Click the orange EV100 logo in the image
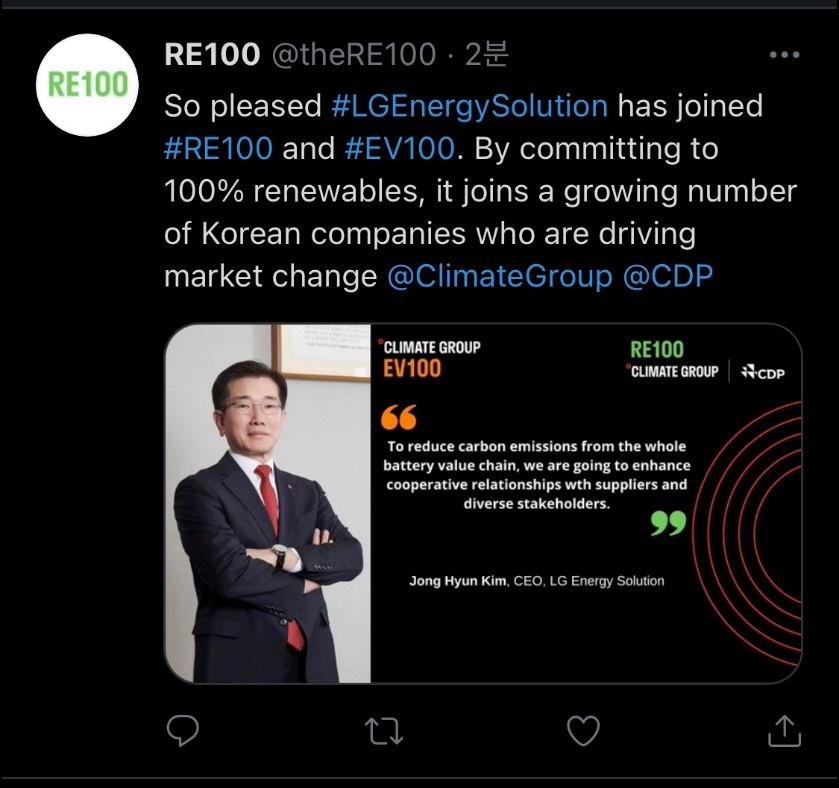The image size is (839, 788). click(x=412, y=369)
